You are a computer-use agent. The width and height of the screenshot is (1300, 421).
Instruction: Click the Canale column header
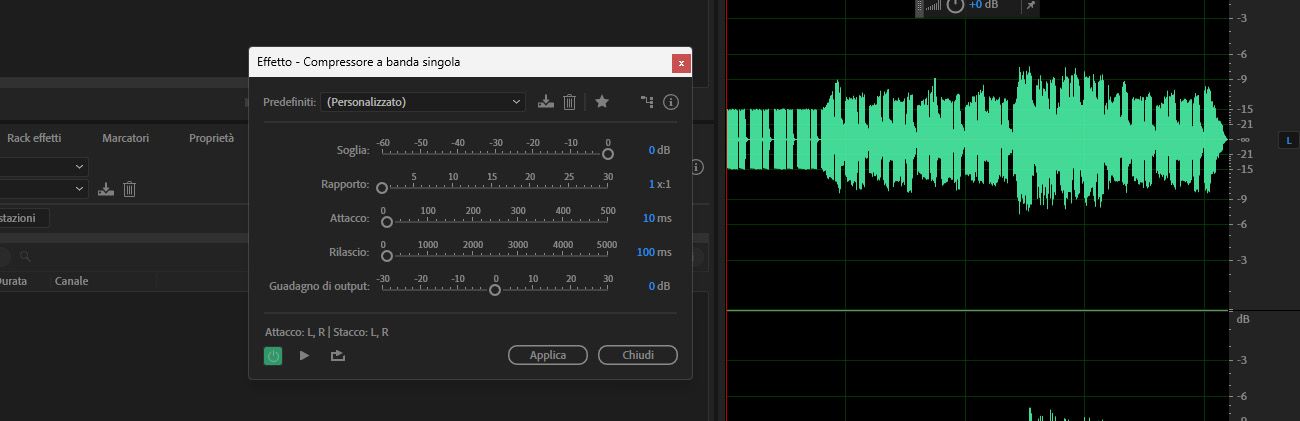click(x=72, y=281)
